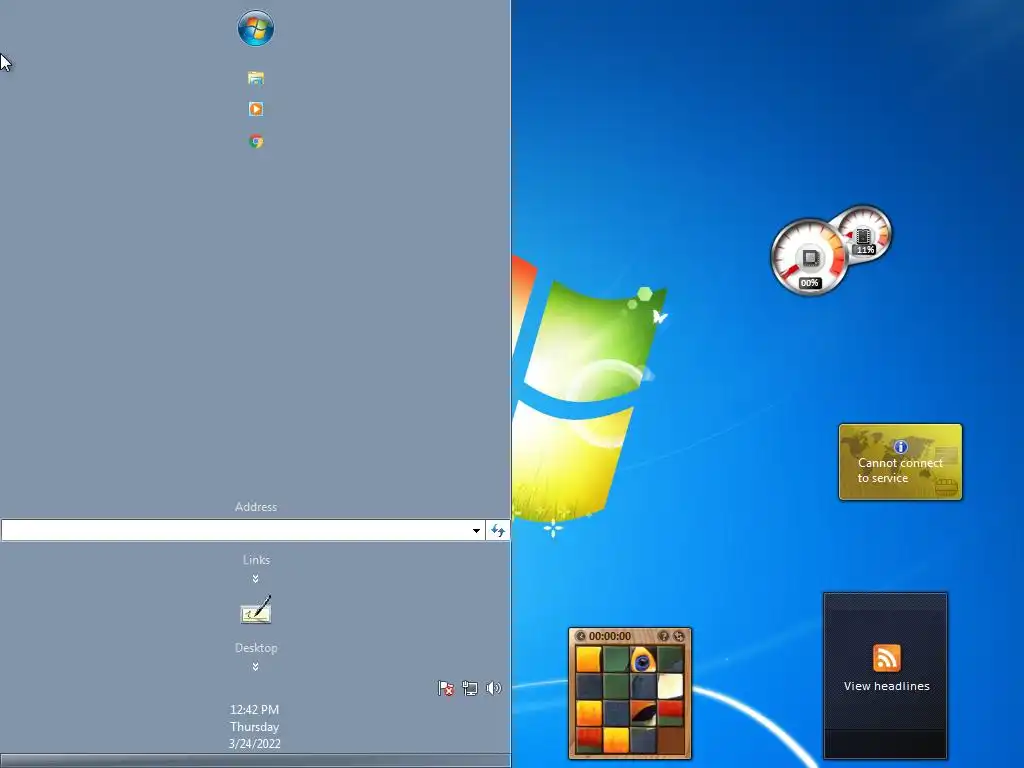Click the info icon on currency gadget
1024x768 pixels.
[x=901, y=447]
